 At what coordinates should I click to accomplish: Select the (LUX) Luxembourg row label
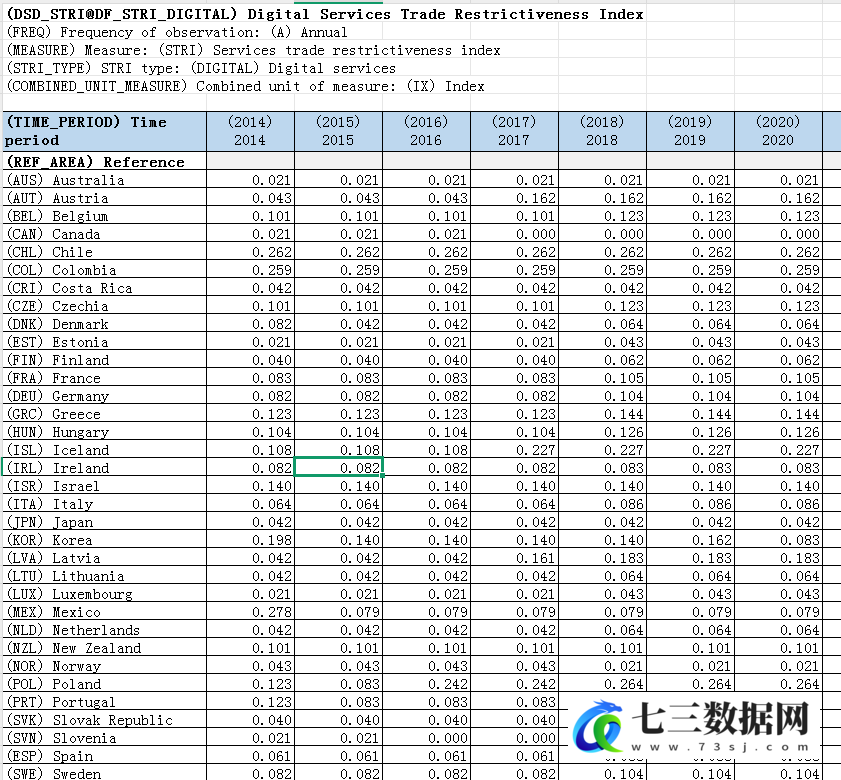pos(105,593)
